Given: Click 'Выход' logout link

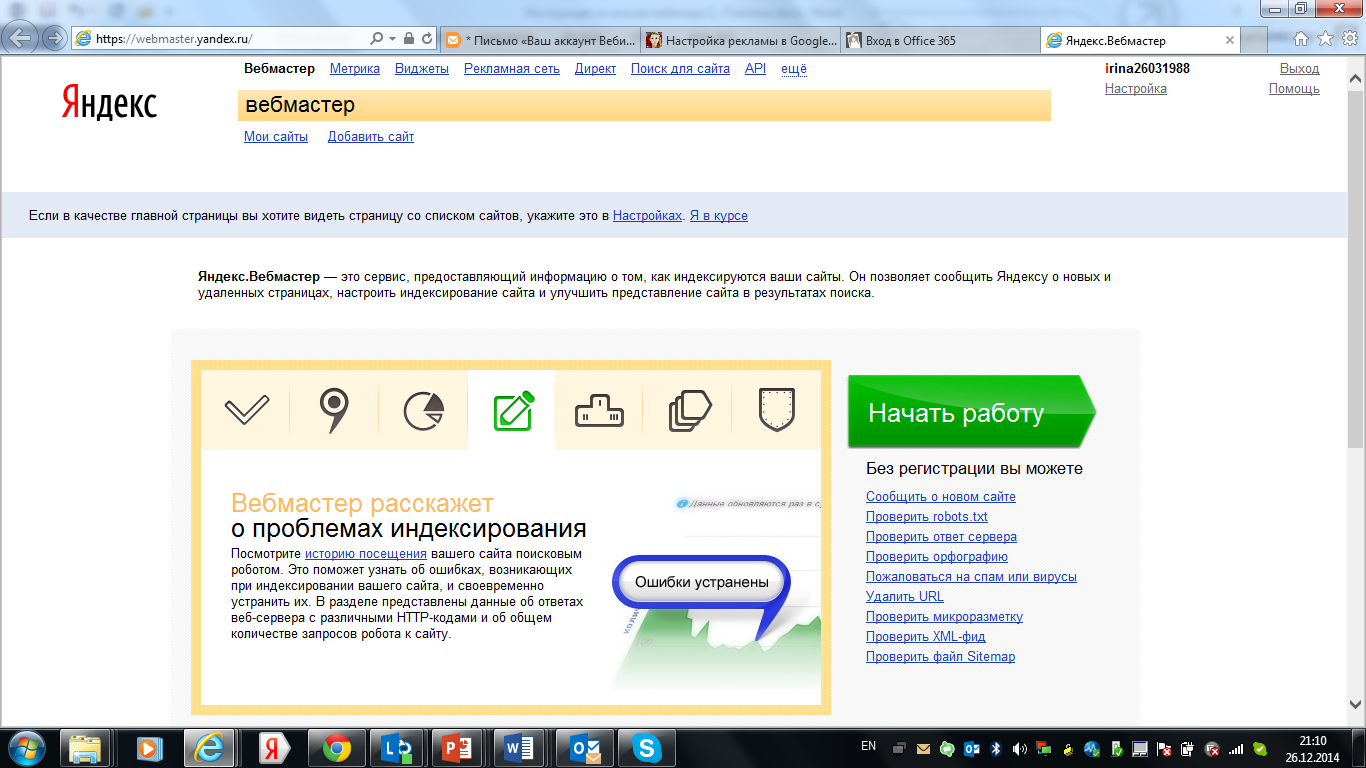Looking at the screenshot, I should tap(1300, 69).
